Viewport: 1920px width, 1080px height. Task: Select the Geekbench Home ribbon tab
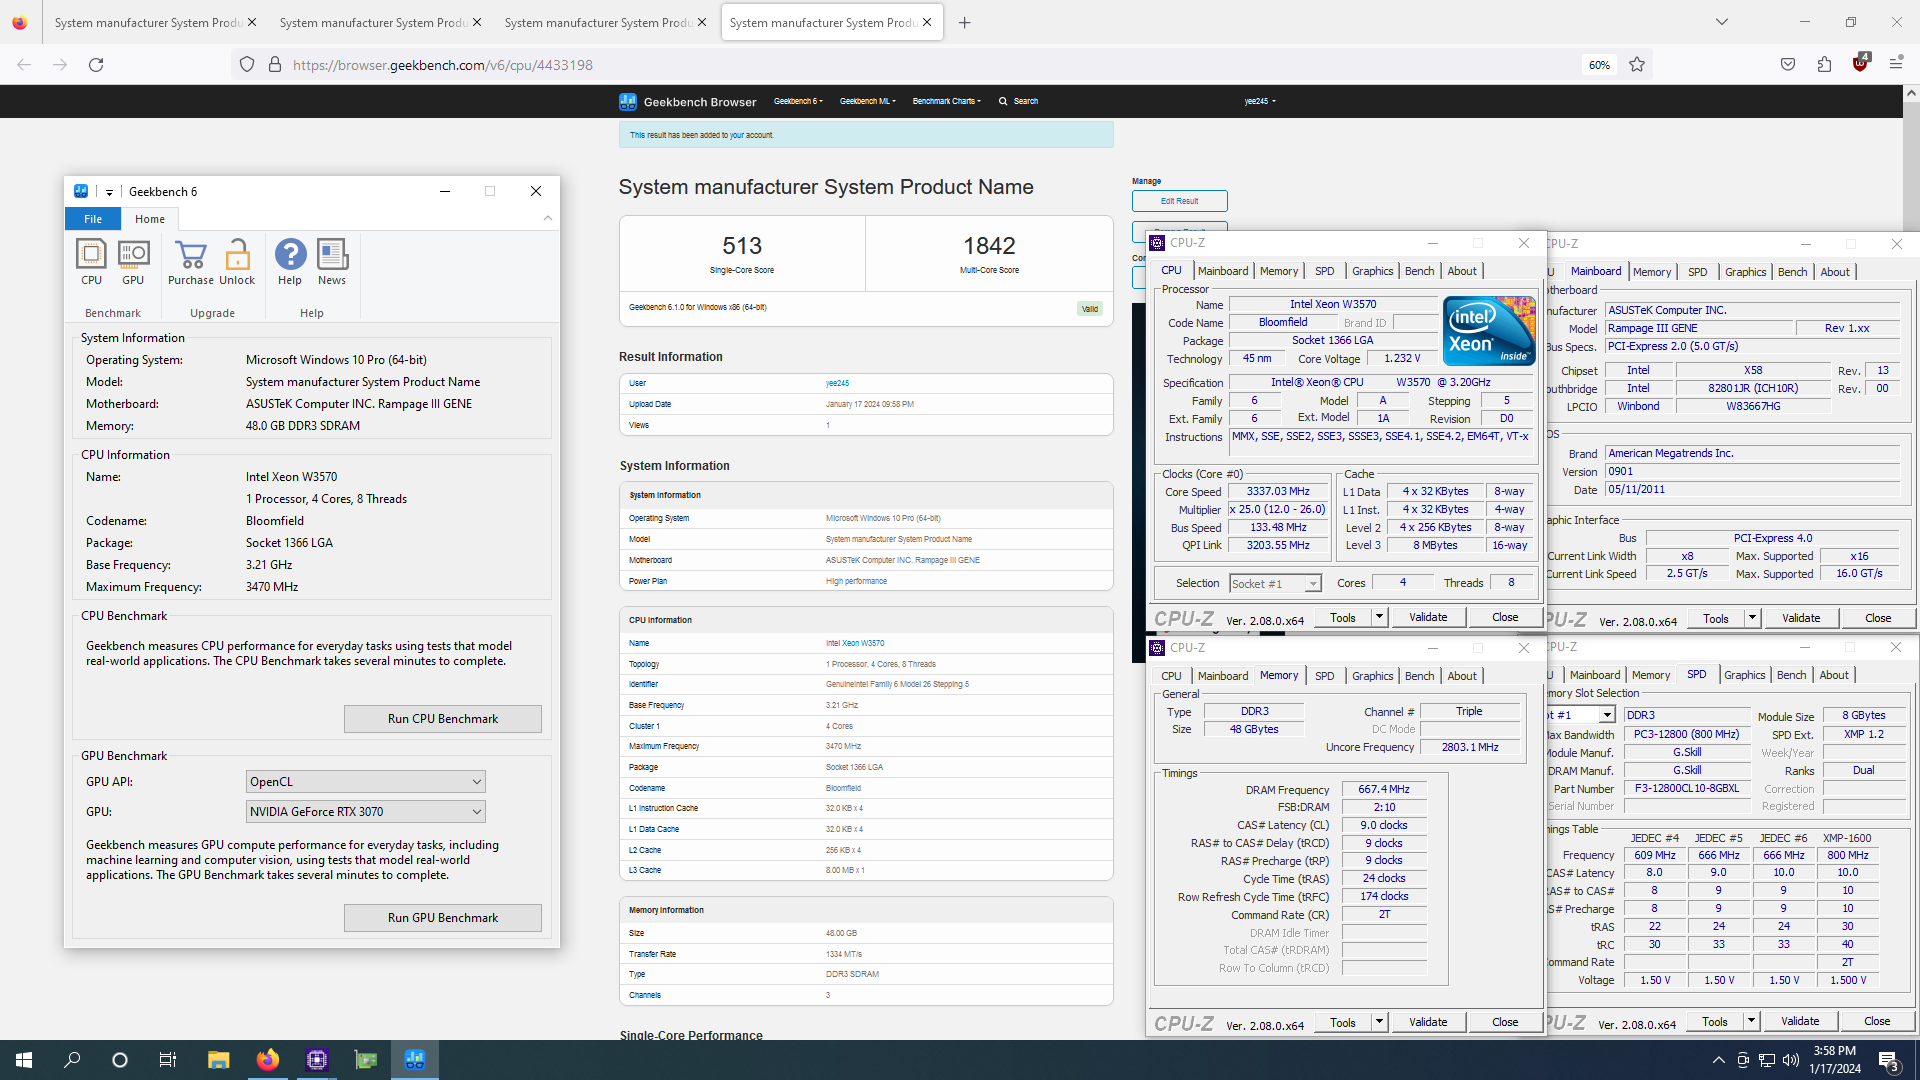click(150, 219)
